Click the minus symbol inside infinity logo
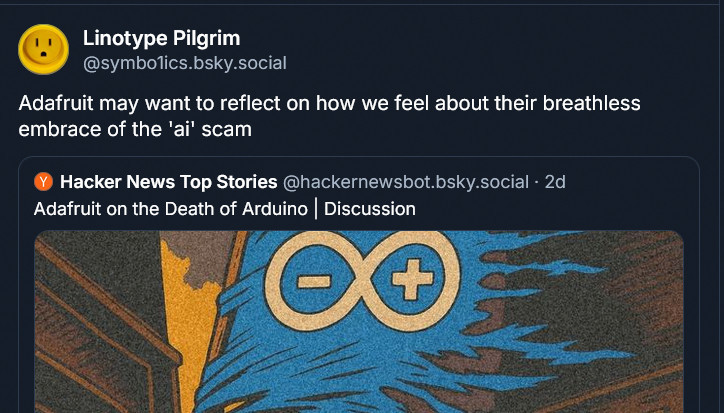The width and height of the screenshot is (724, 413). coord(314,281)
